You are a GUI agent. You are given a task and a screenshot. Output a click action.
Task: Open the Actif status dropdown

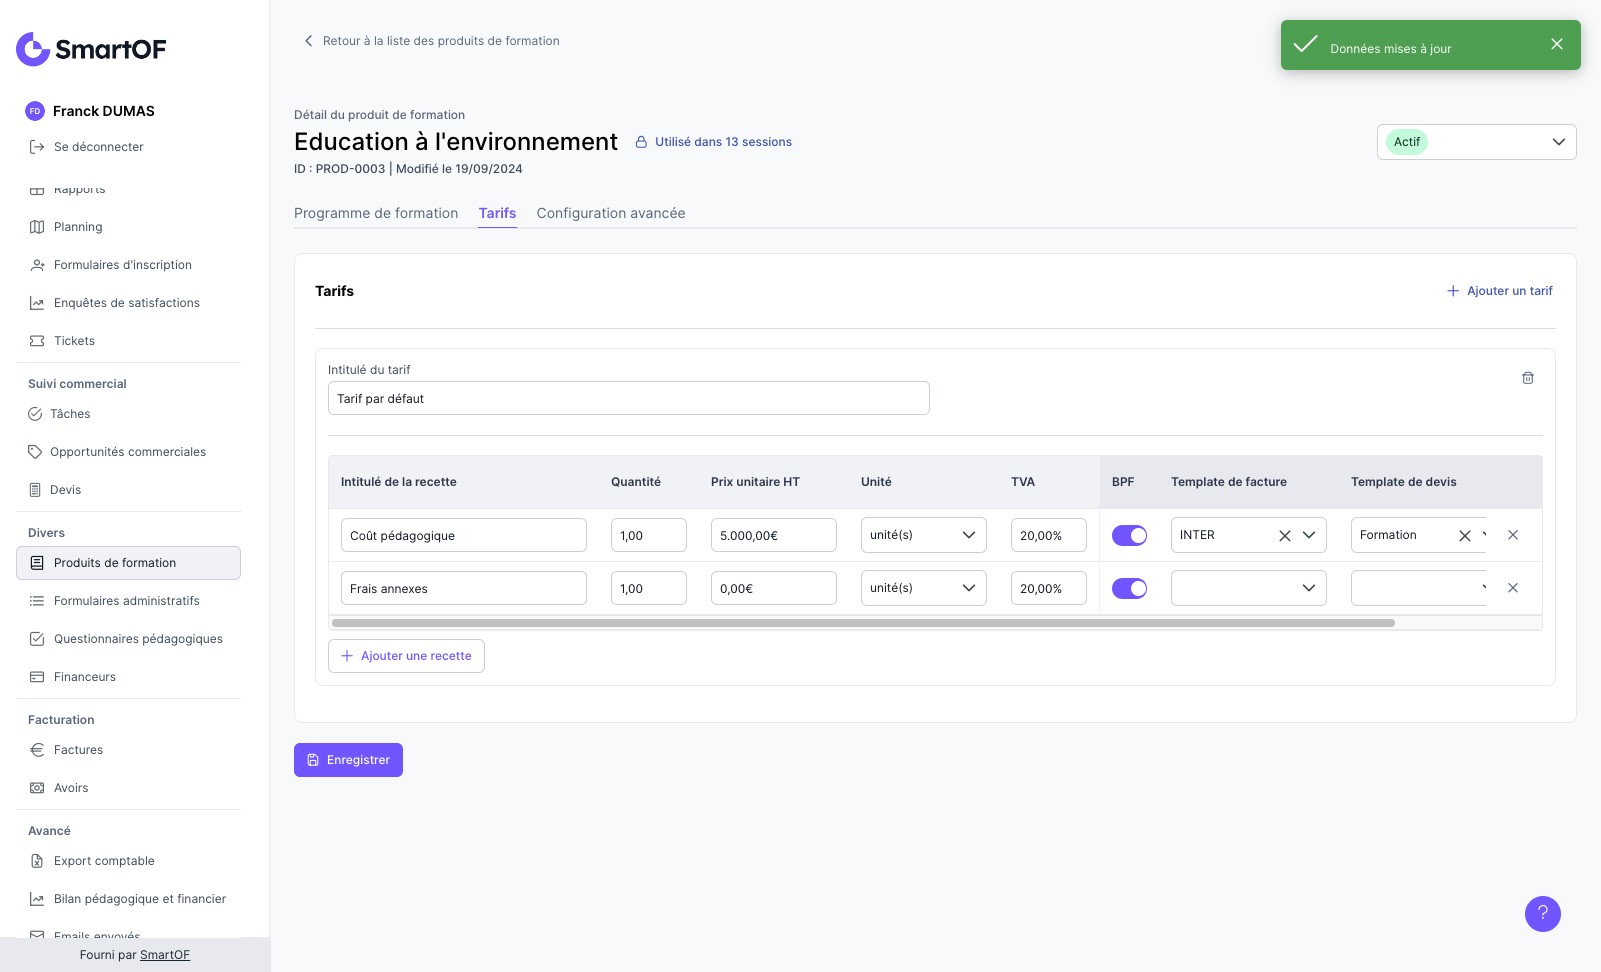(x=1476, y=142)
